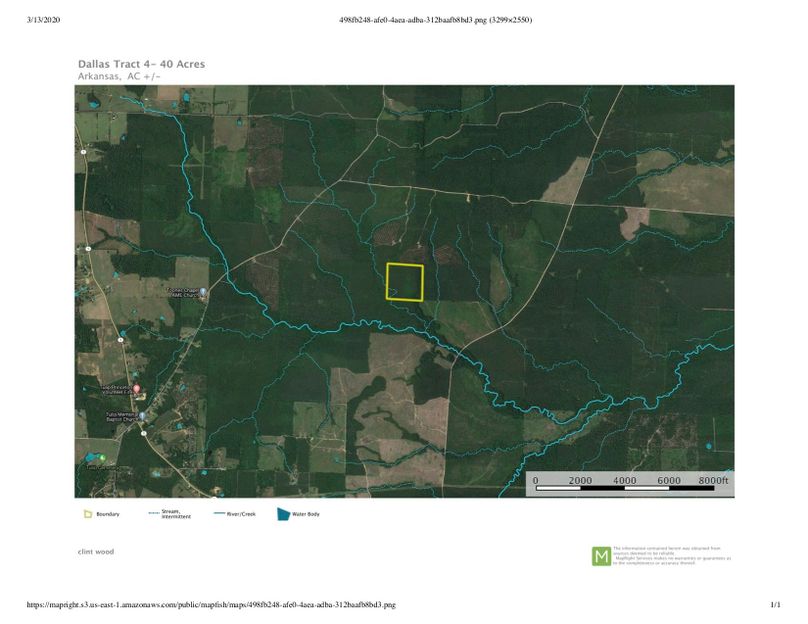Click the yellow Boundary legend icon
Viewport: 808px width, 624px height.
pos(86,514)
